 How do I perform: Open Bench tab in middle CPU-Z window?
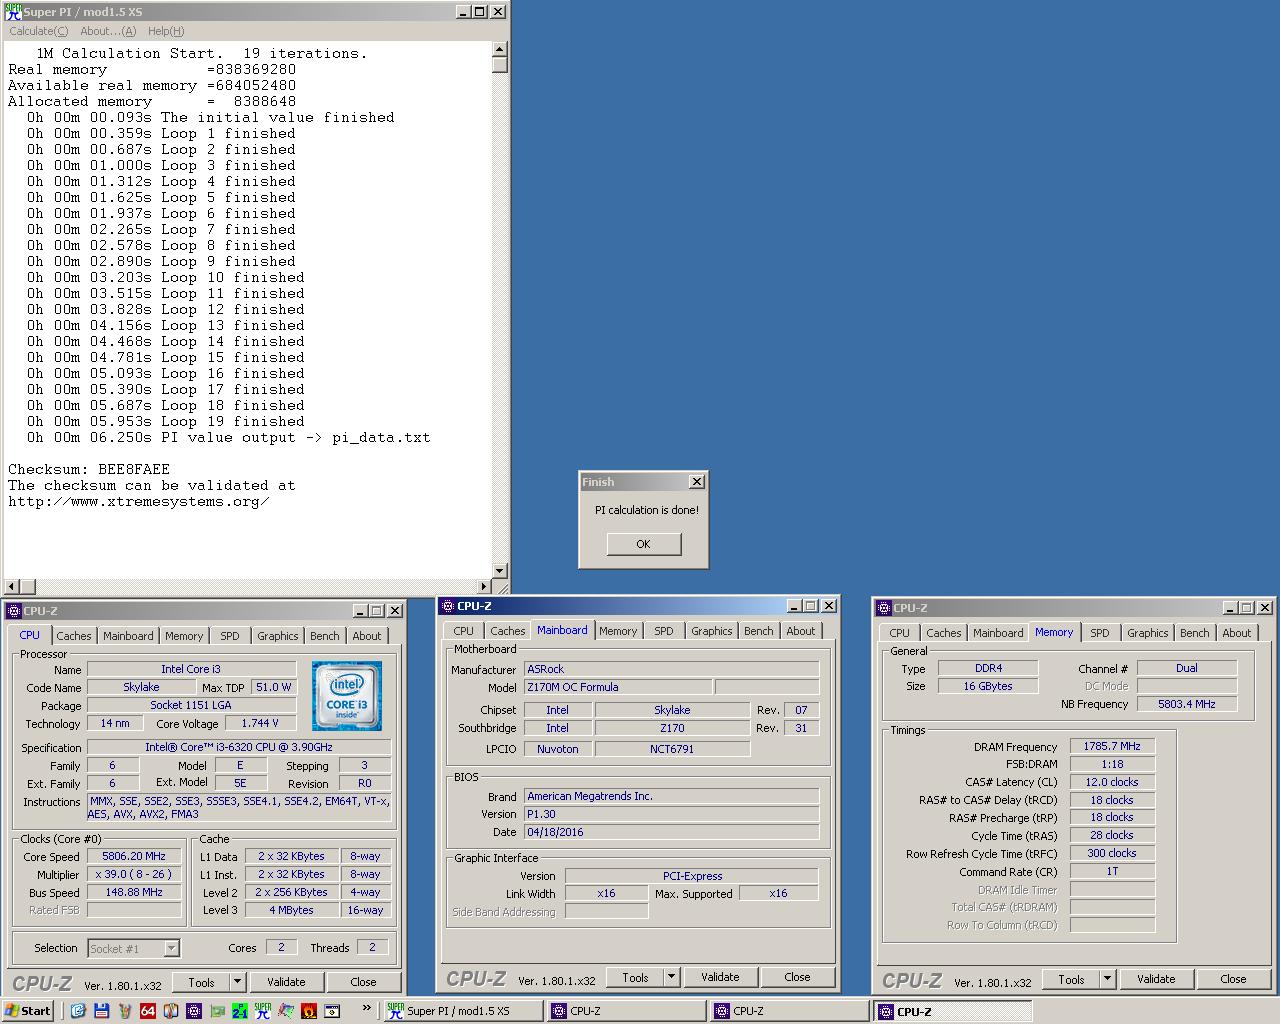pos(758,631)
